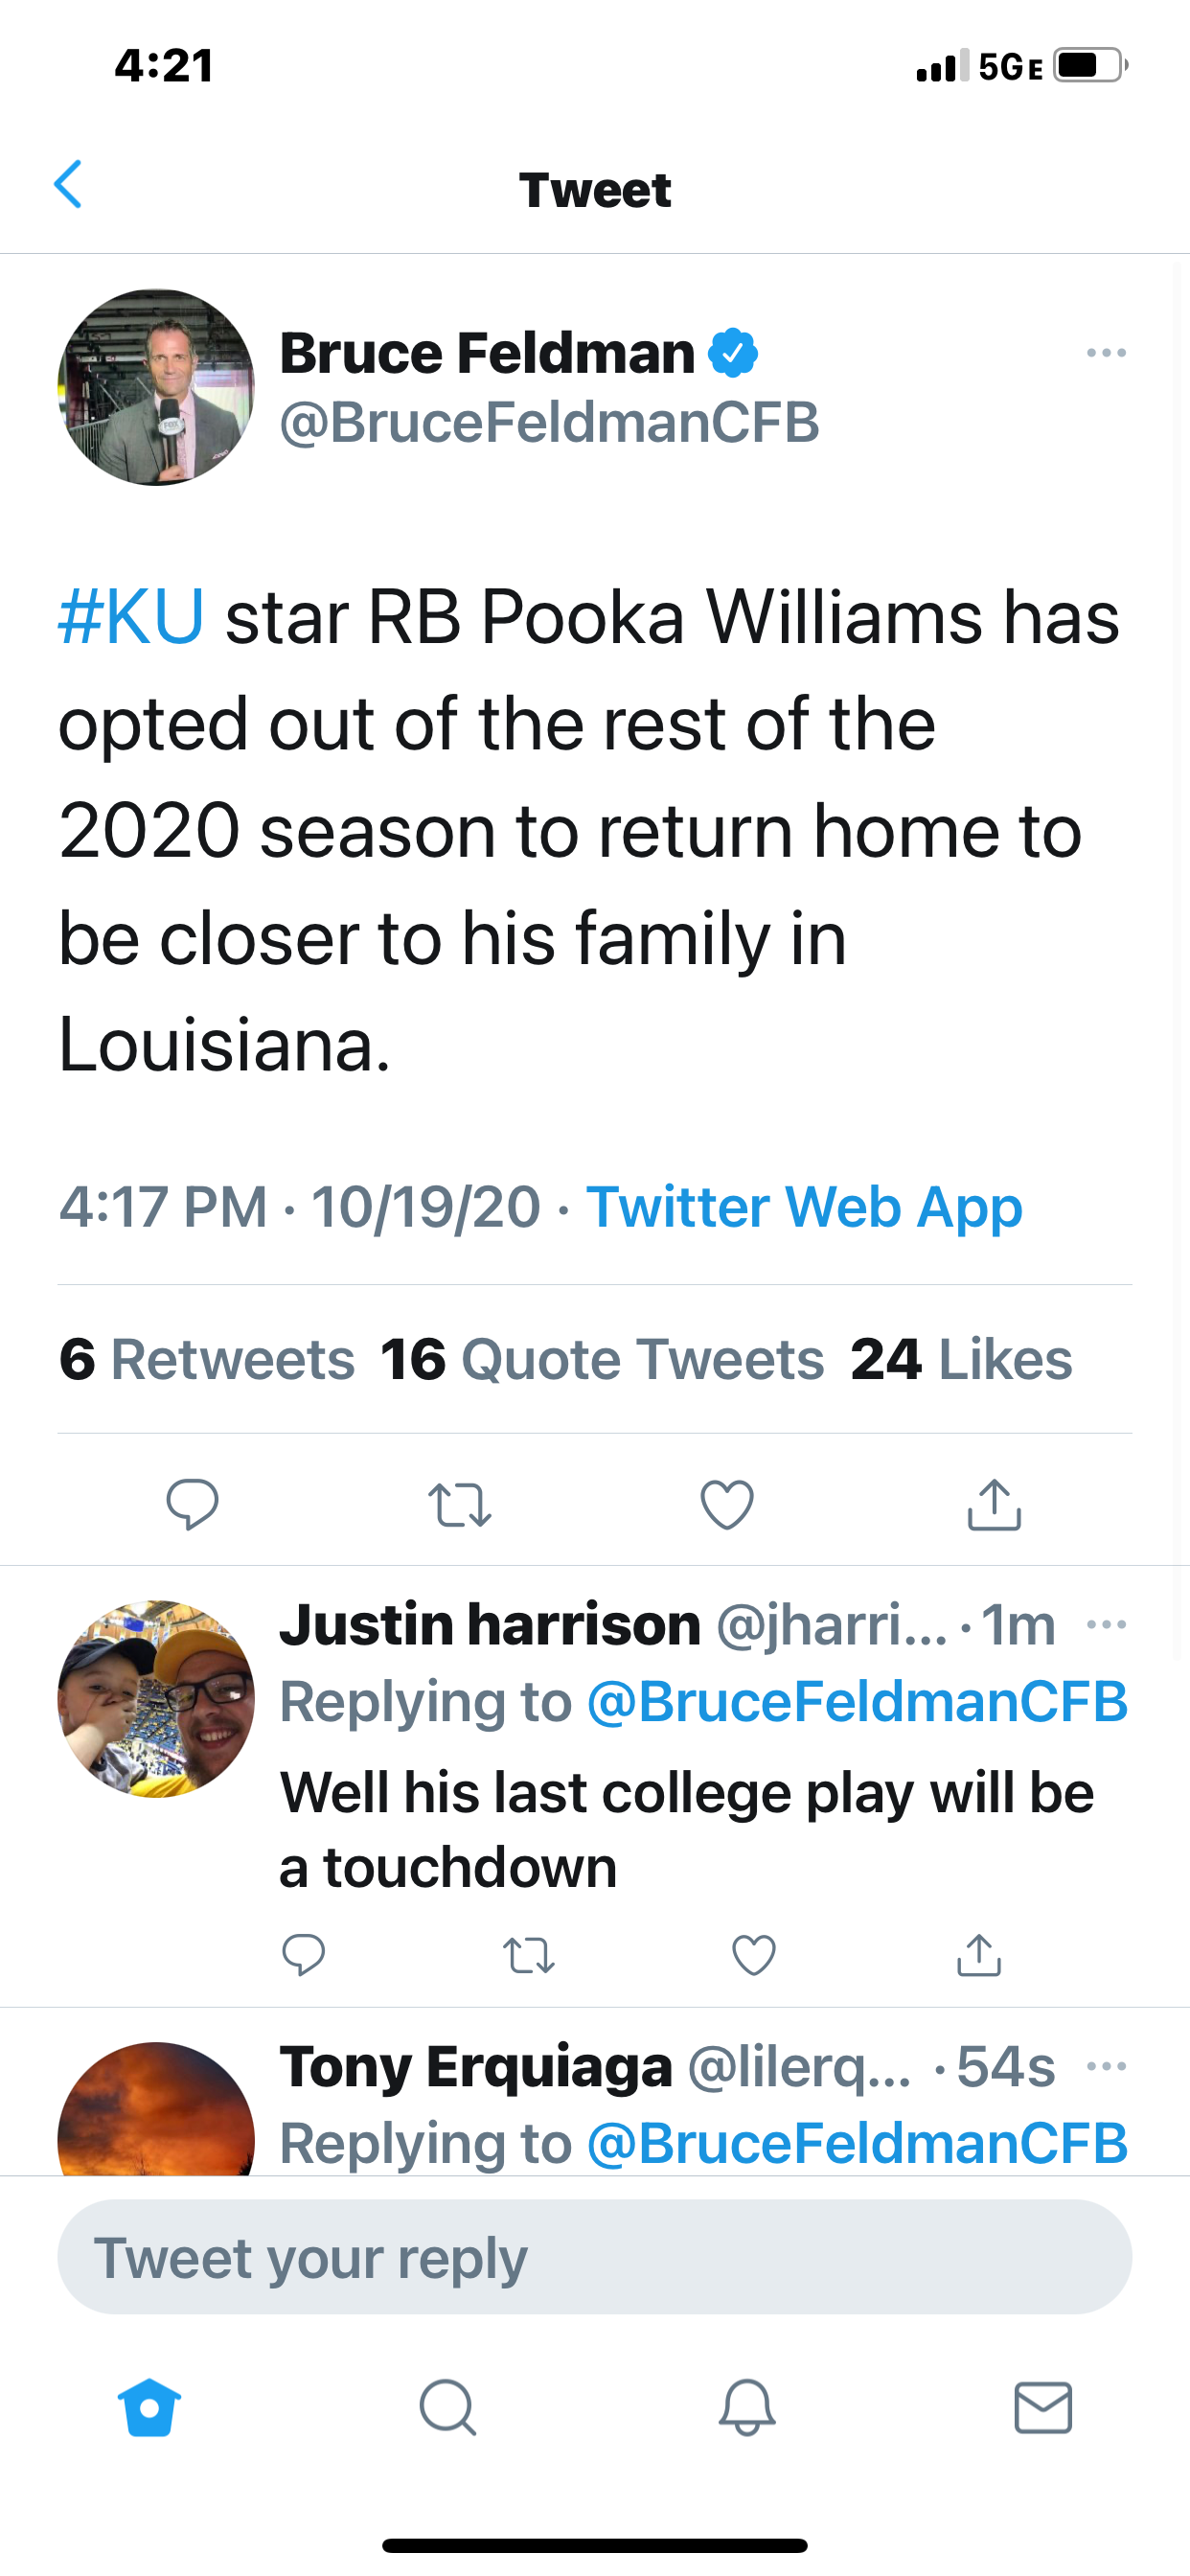Retweet Bruce Feldman's Pooka Williams tweet
The width and height of the screenshot is (1190, 2576).
[x=459, y=1504]
